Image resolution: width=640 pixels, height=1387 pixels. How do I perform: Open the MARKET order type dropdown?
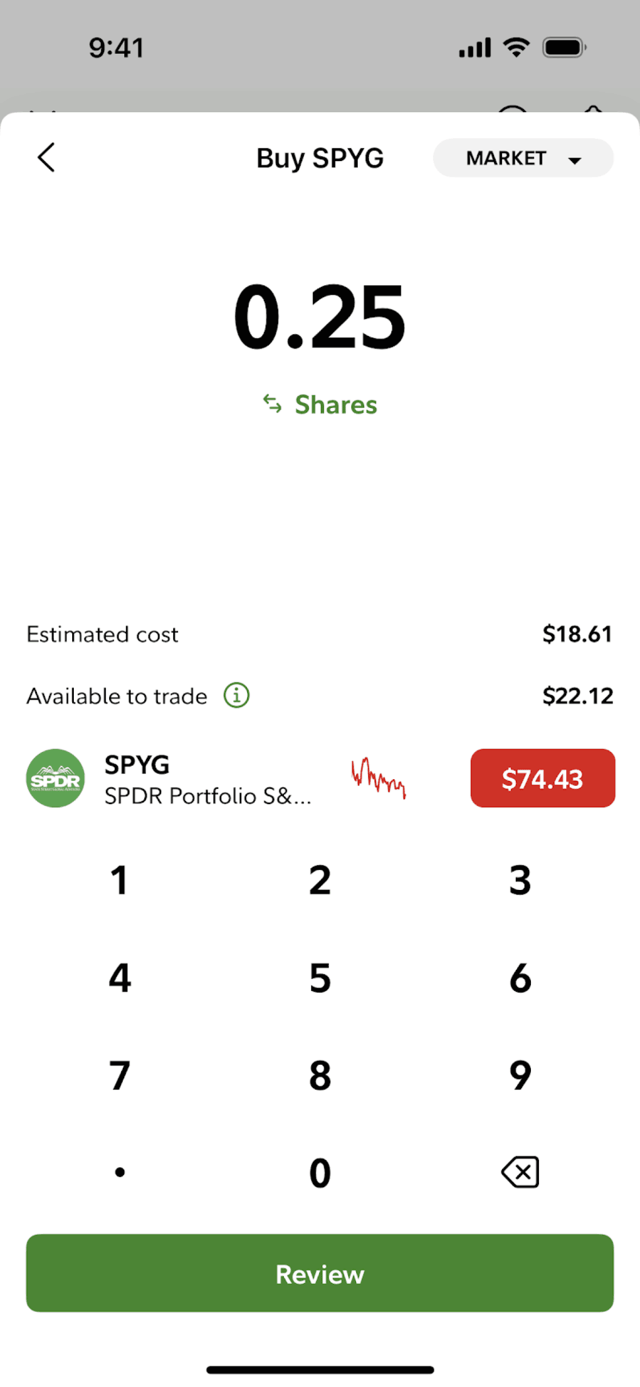(523, 158)
